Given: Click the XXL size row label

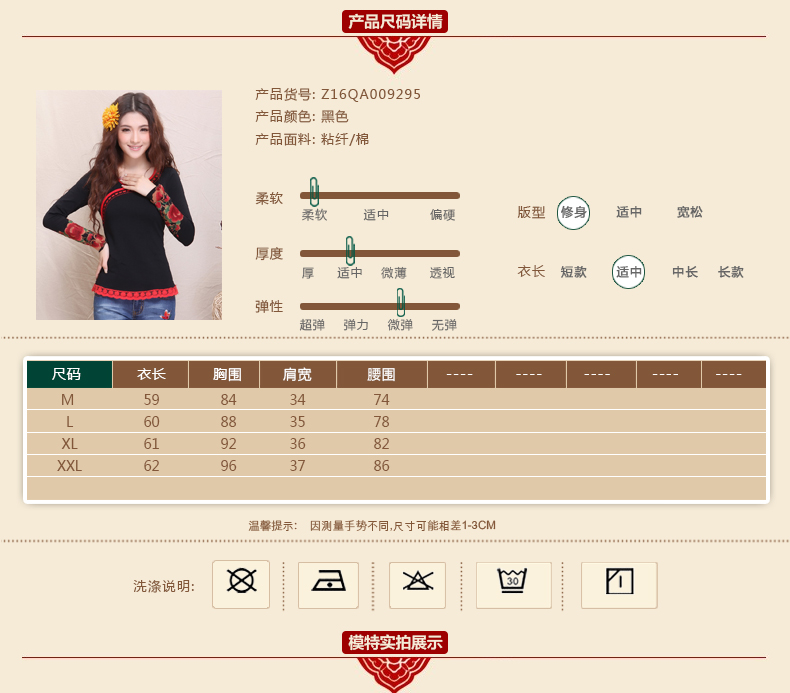Looking at the screenshot, I should [69, 466].
